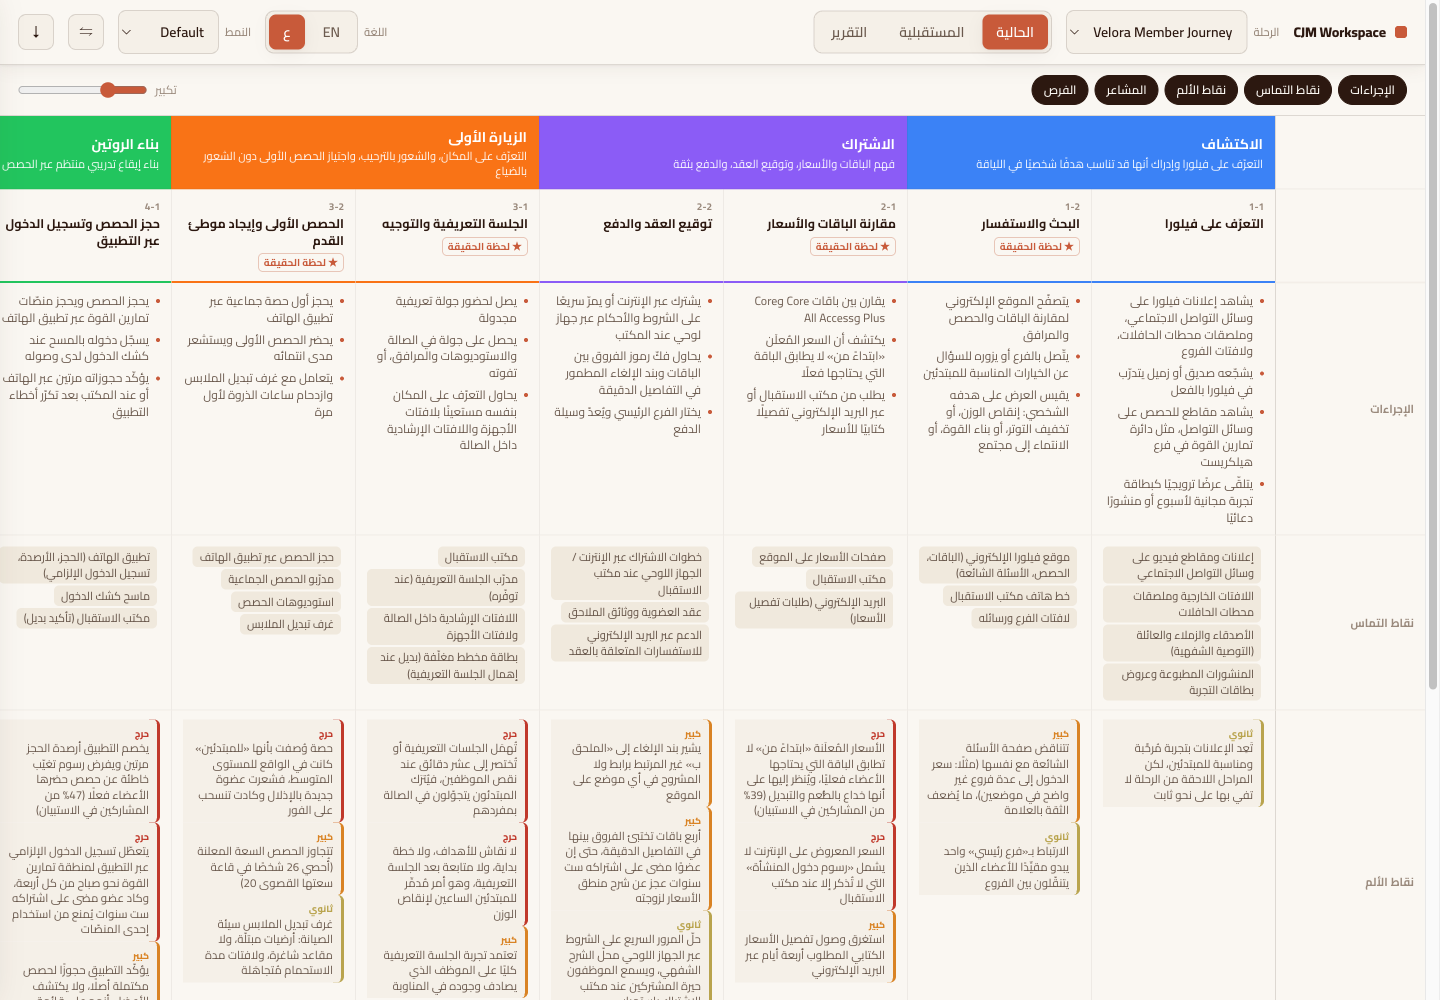Toggle the نقاط التماس layer pill
Viewport: 1440px width, 1000px height.
click(1287, 90)
